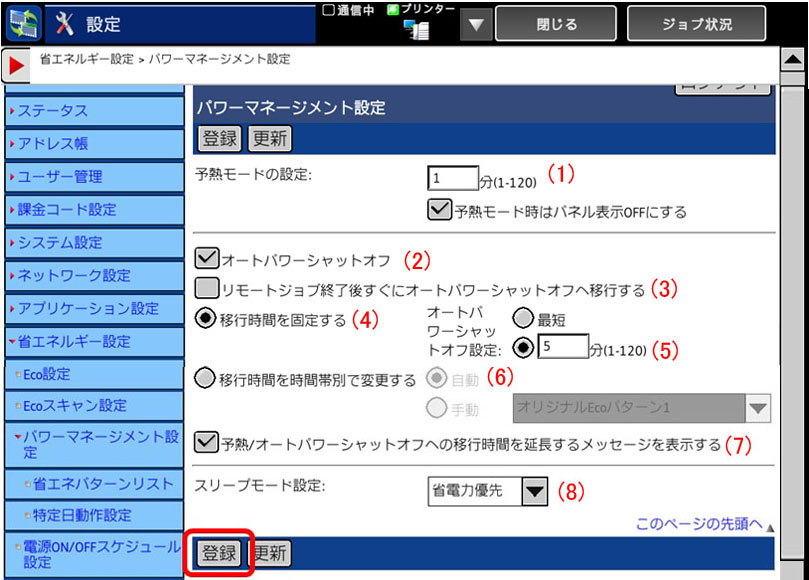Open アドレス帳 in sidebar menu
Viewport: 809px width, 580px height.
93,143
